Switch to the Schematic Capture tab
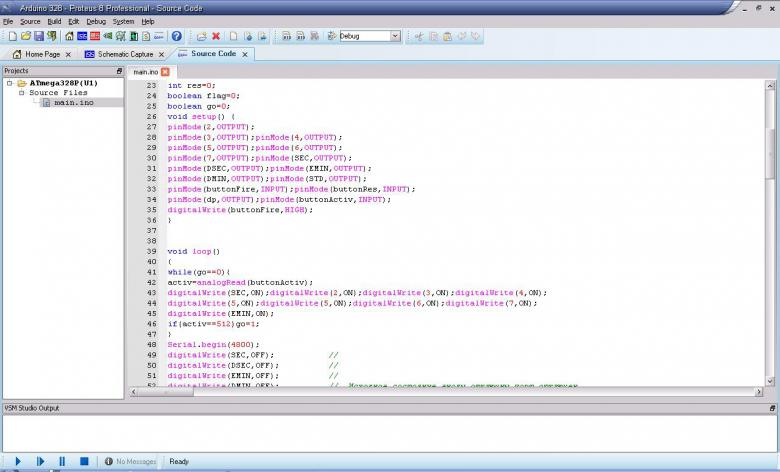The image size is (780, 472). click(124, 54)
